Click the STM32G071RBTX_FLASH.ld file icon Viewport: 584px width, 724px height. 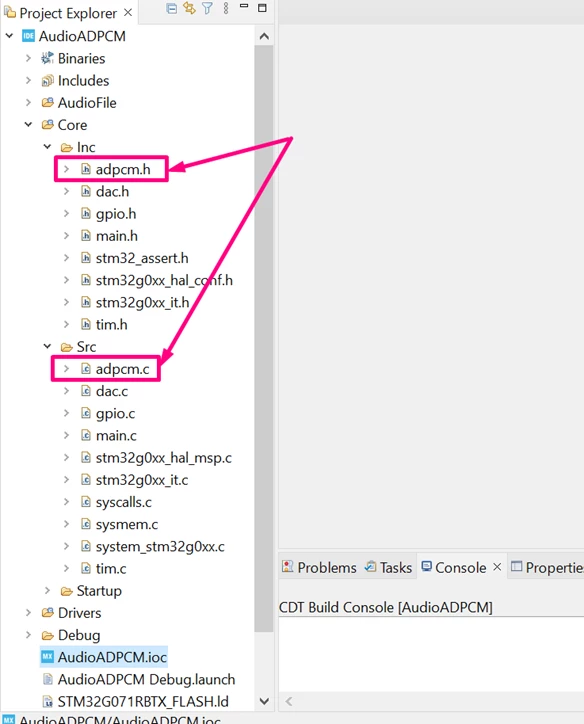coord(47,701)
